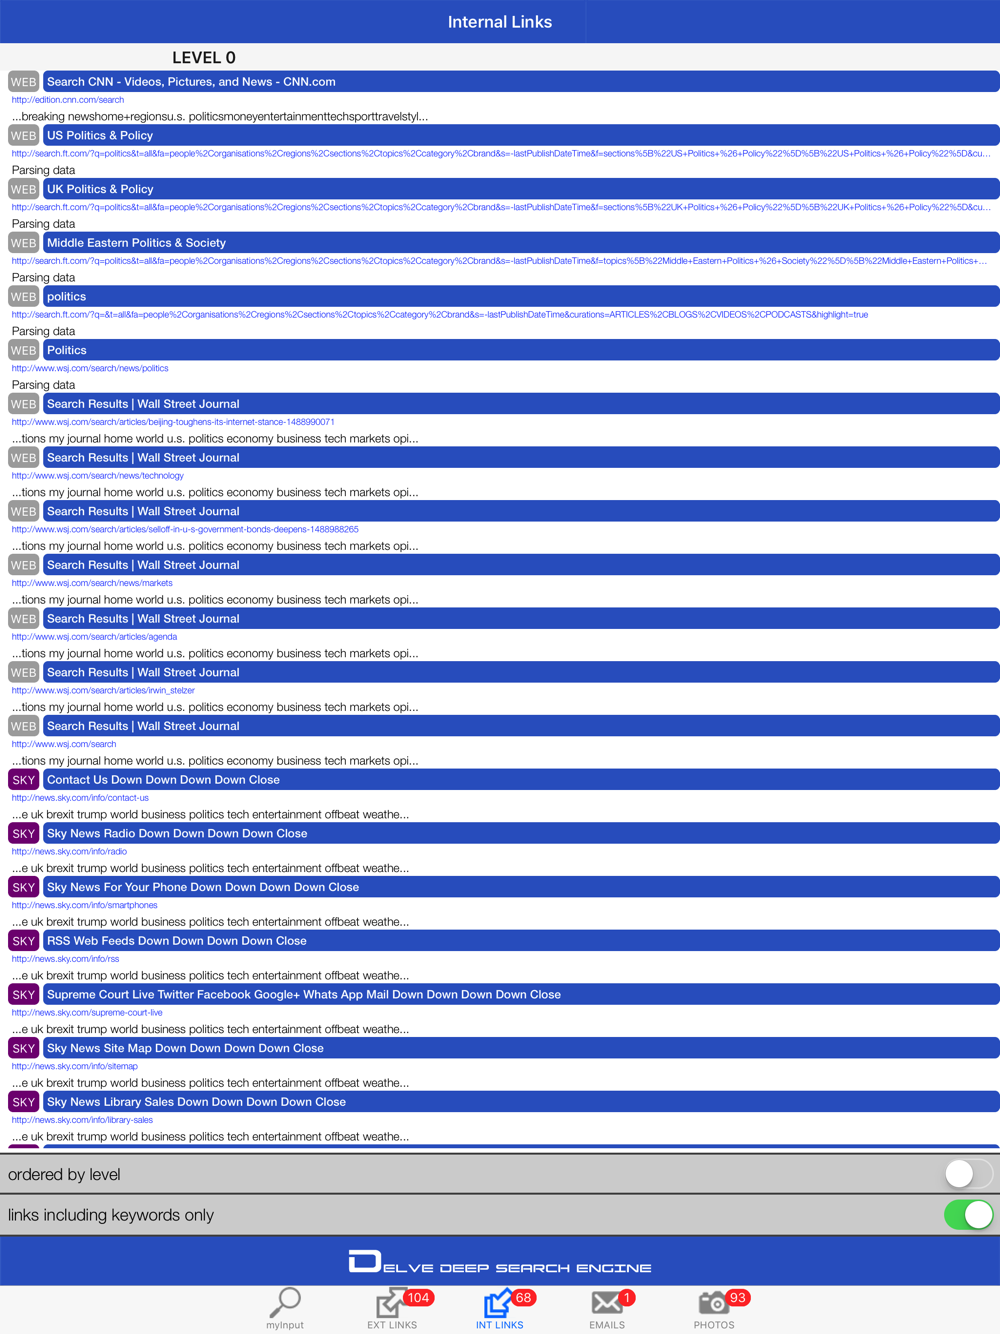Follow the edition.cnn.com/search URL
Screen dimensions: 1000x1334
click(68, 100)
